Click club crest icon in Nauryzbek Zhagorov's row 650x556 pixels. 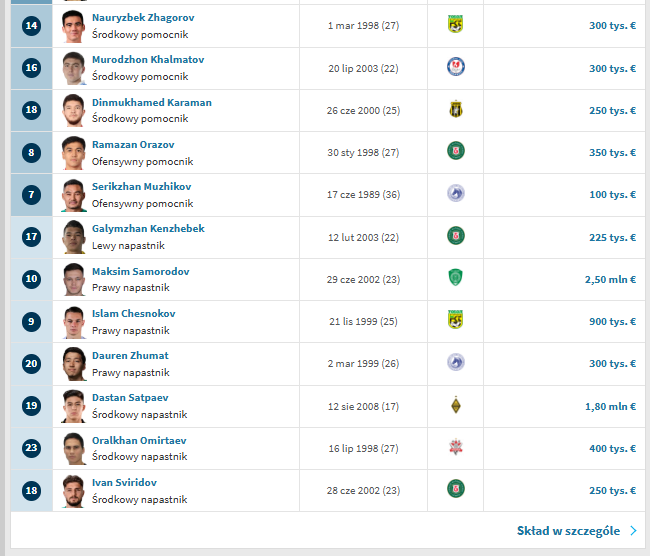455,25
